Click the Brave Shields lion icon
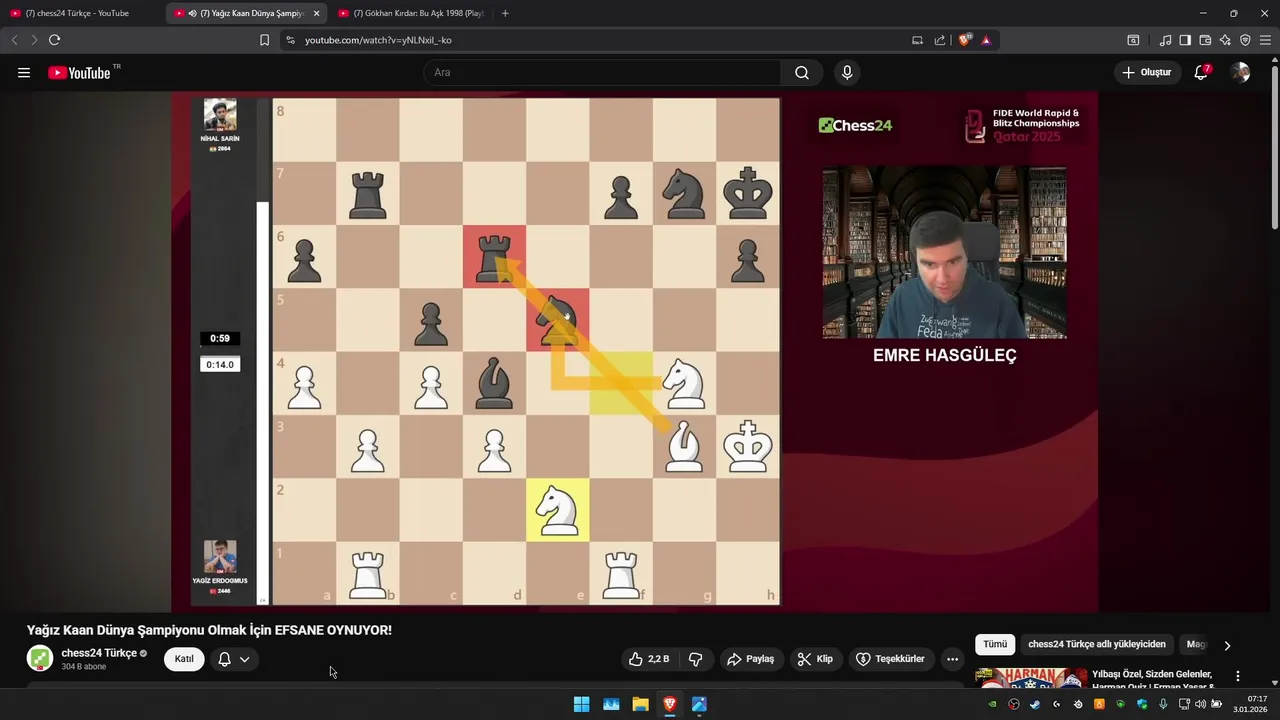This screenshot has height=720, width=1280. 964,40
